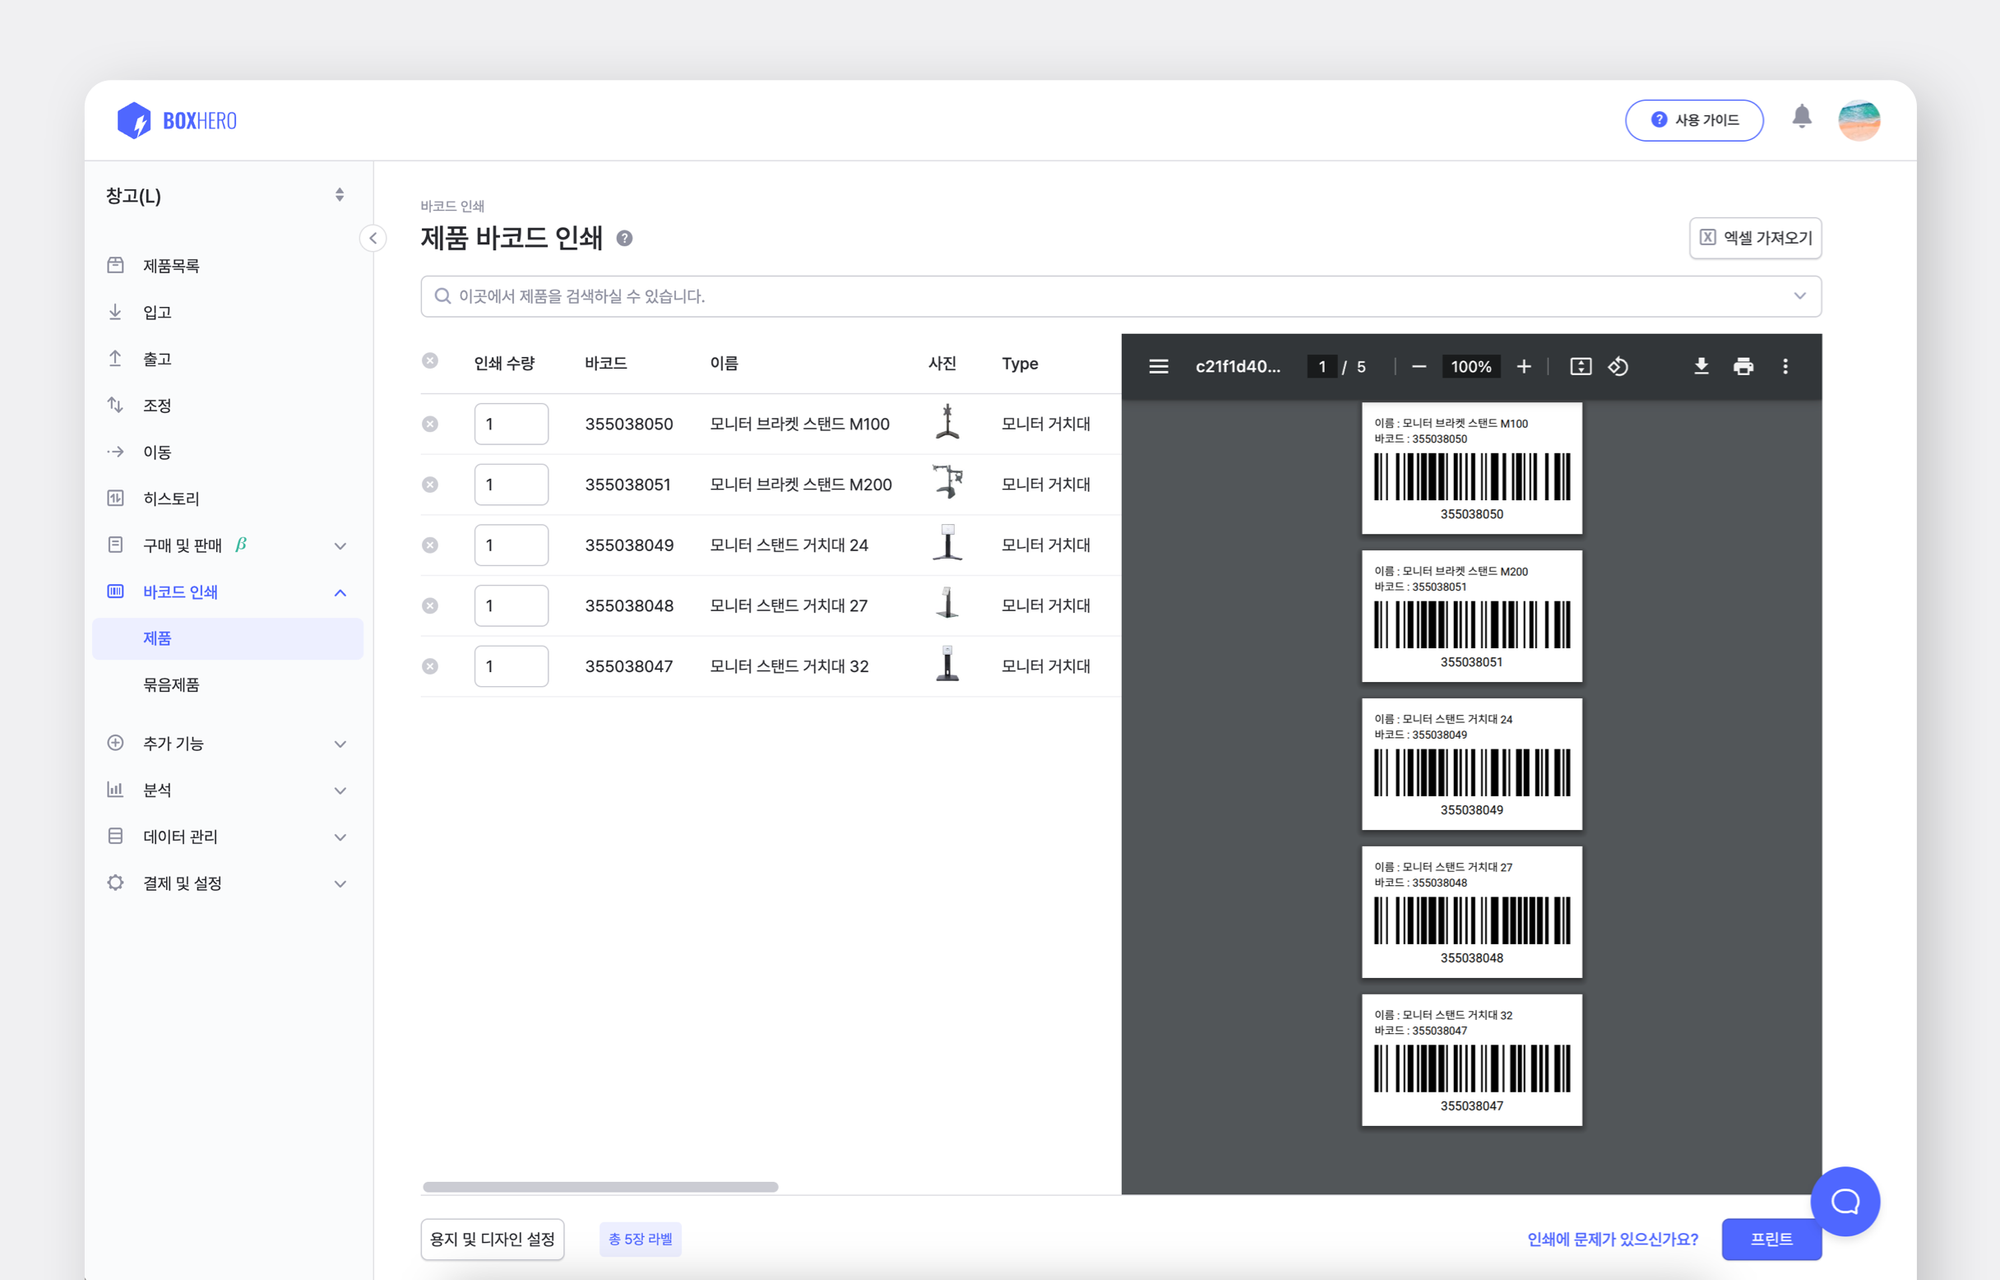Zoom out of the label preview
The width and height of the screenshot is (2000, 1280).
point(1418,366)
